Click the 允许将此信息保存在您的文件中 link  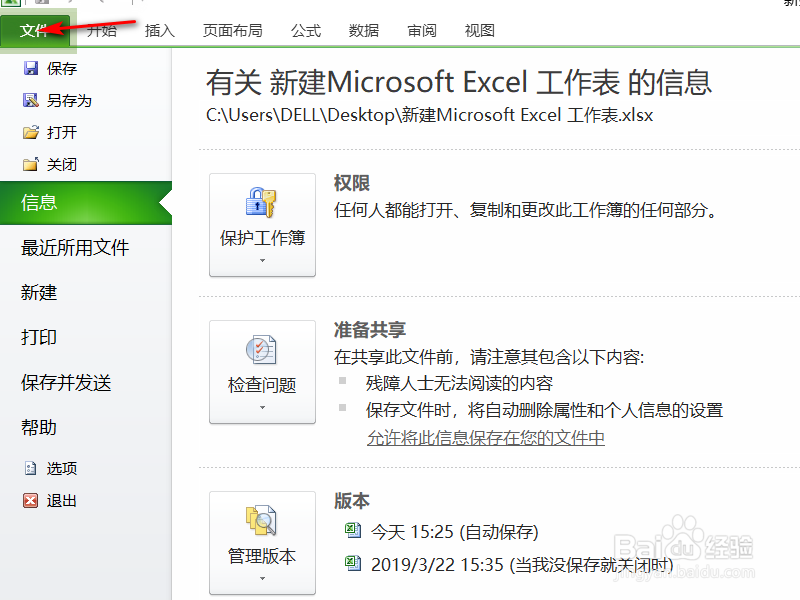(x=486, y=438)
